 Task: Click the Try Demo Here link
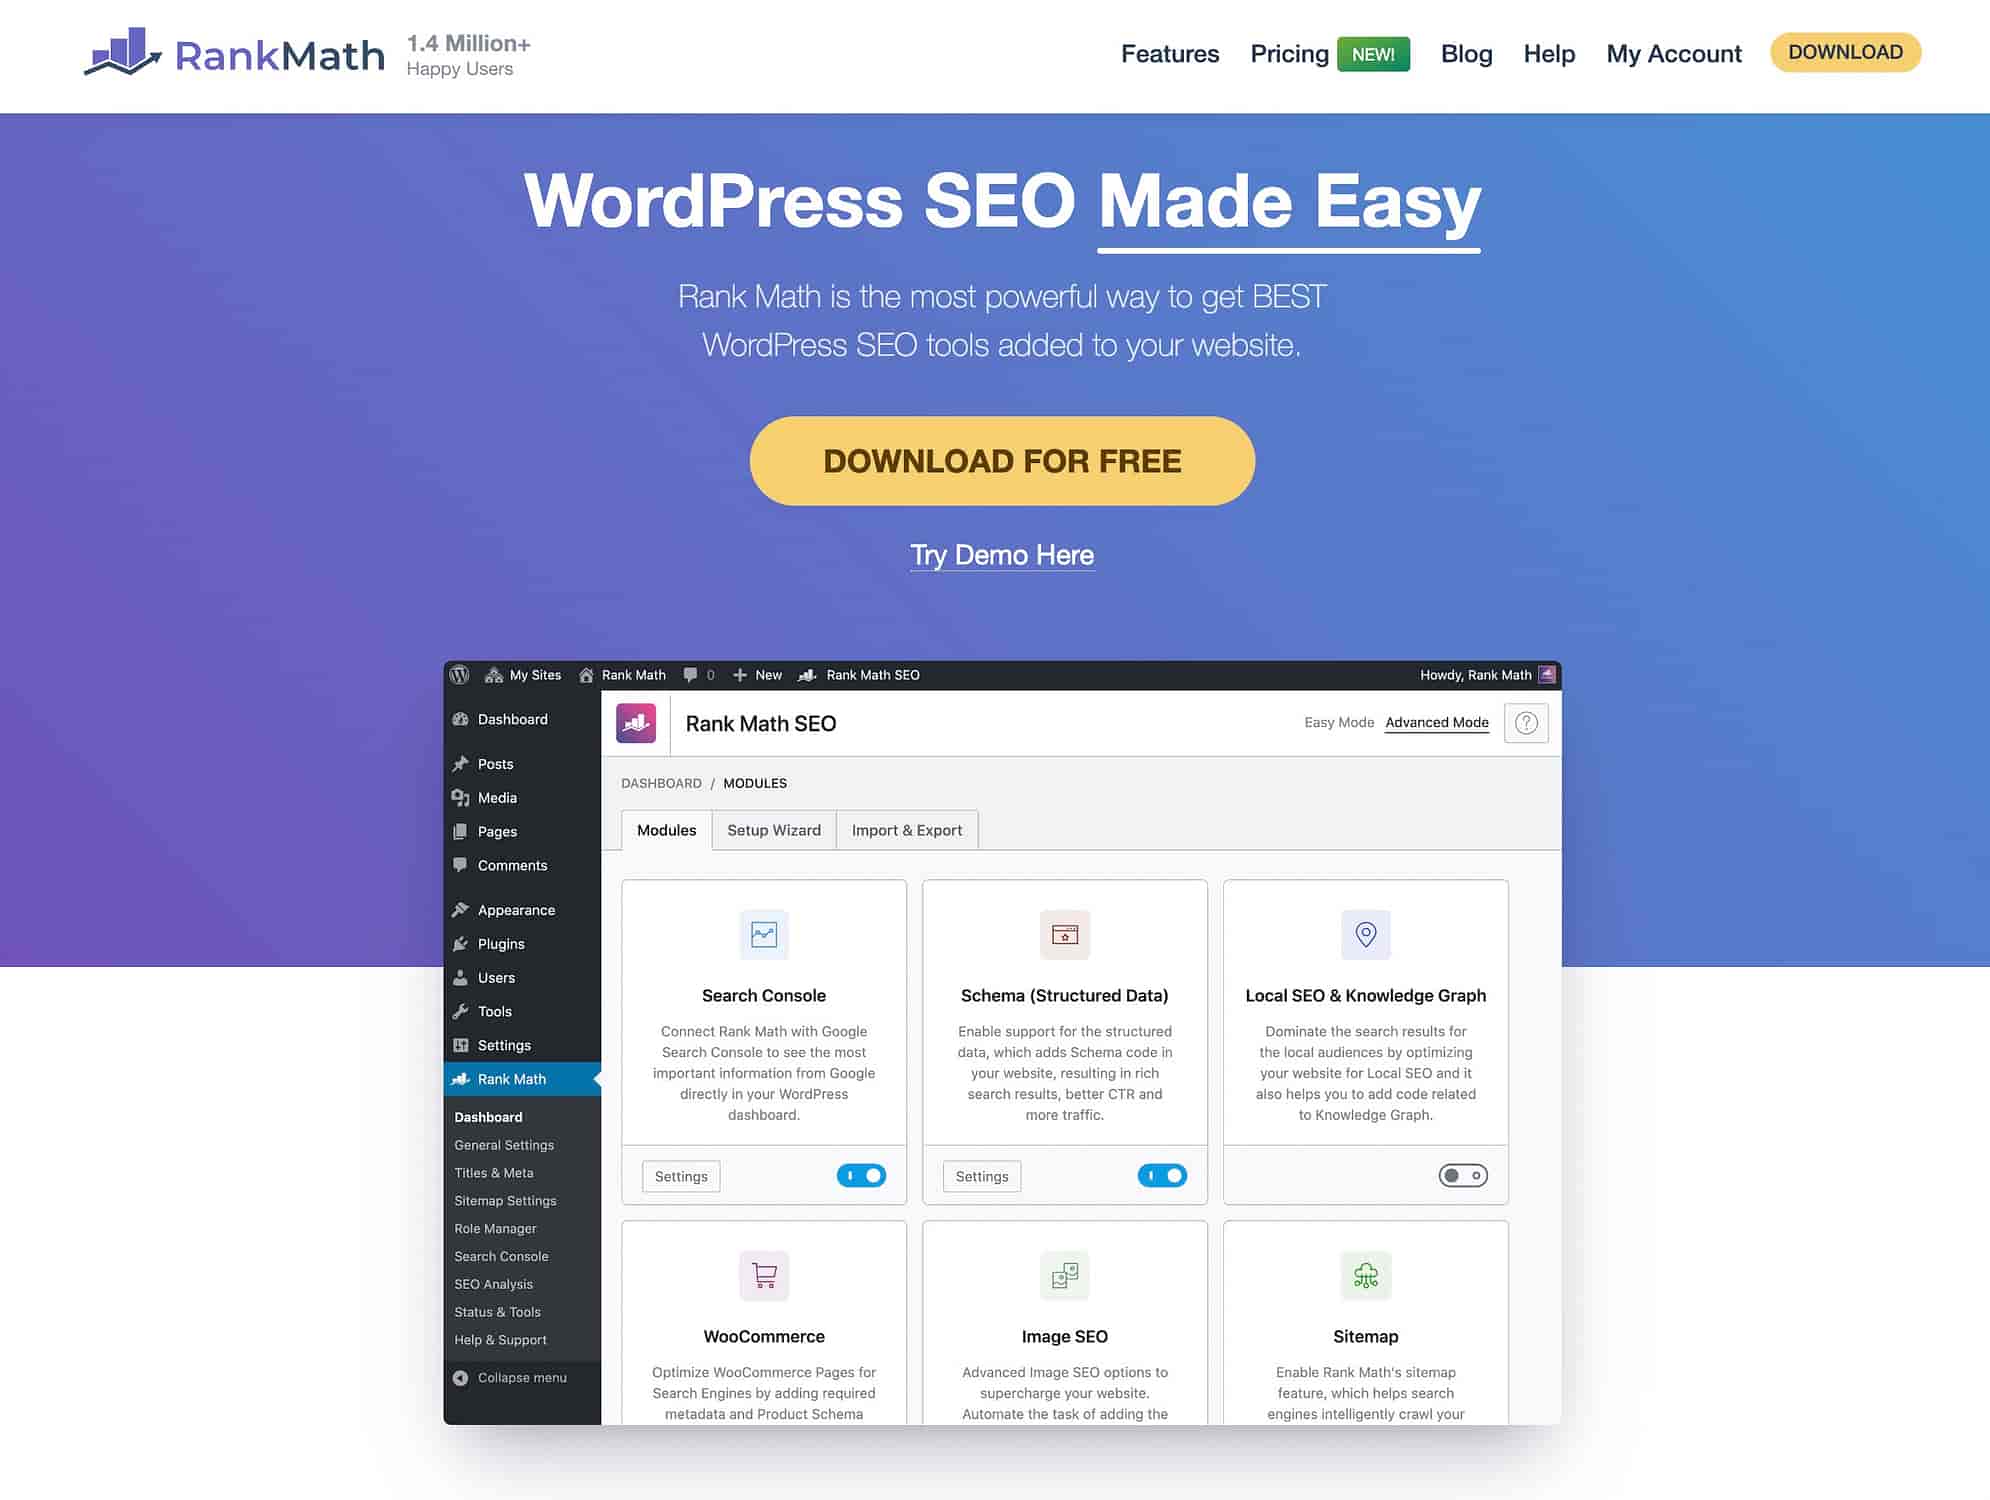click(1002, 555)
